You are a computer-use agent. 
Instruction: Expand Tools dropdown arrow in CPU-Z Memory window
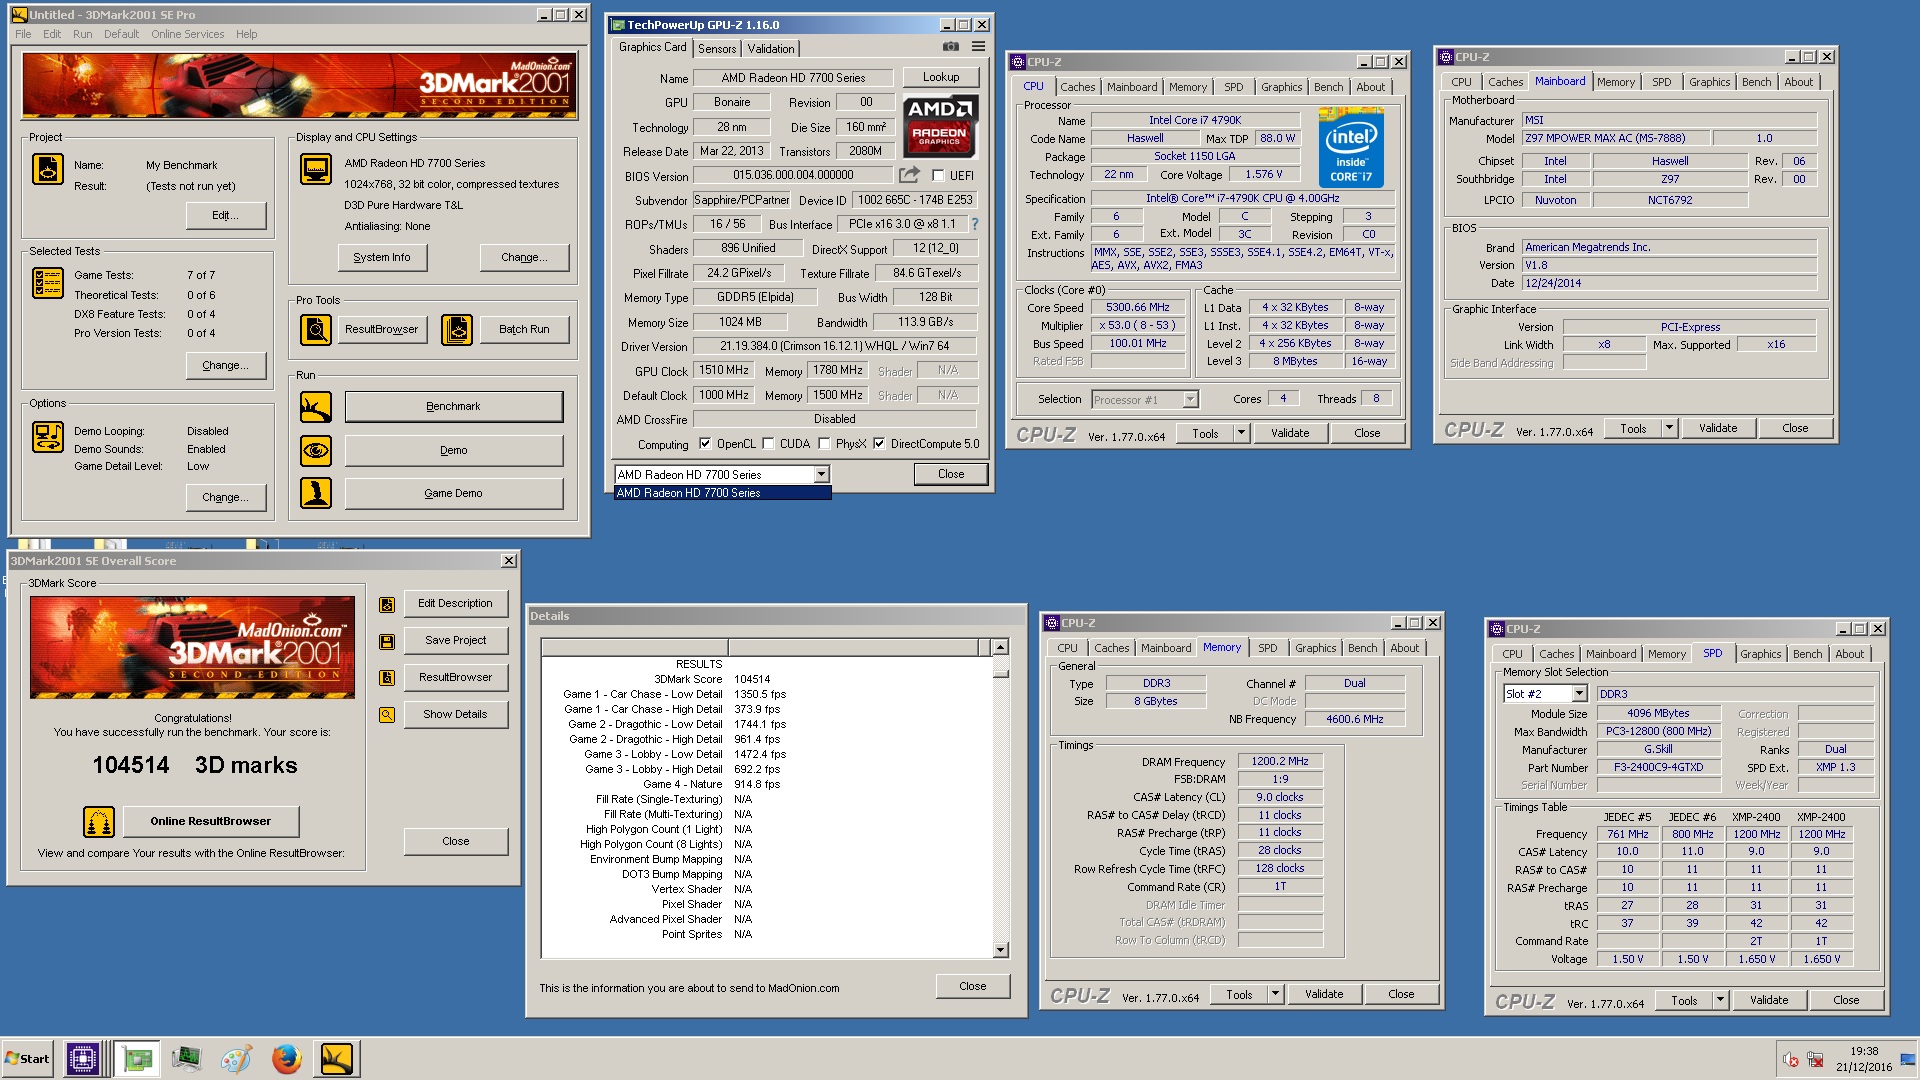click(x=1275, y=995)
